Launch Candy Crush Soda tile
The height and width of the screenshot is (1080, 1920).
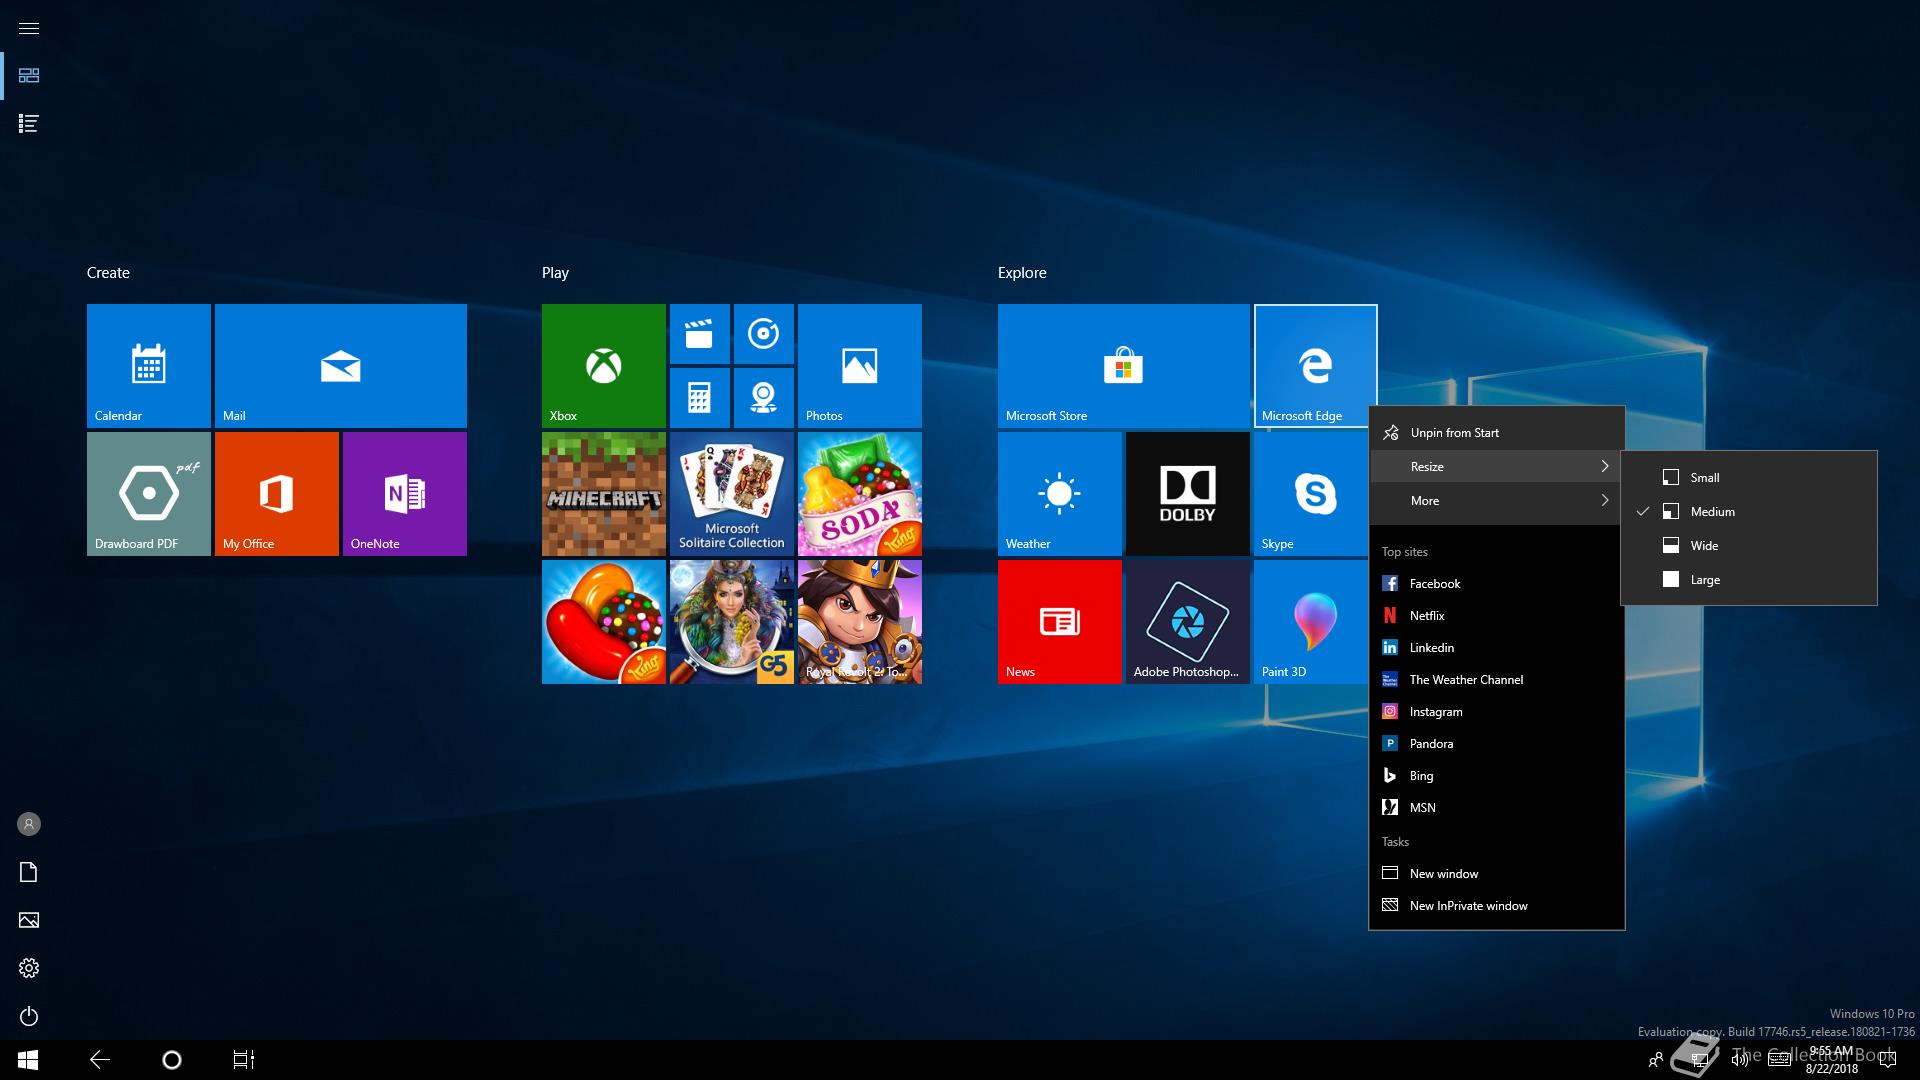coord(859,494)
